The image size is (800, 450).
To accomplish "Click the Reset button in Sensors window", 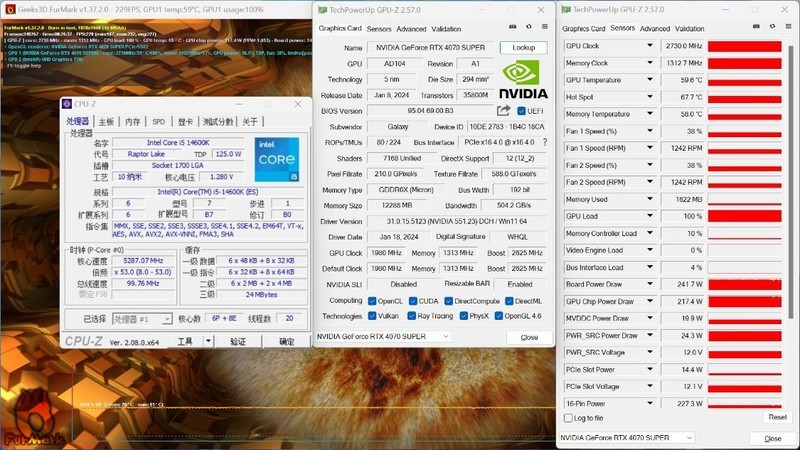I will tap(776, 417).
